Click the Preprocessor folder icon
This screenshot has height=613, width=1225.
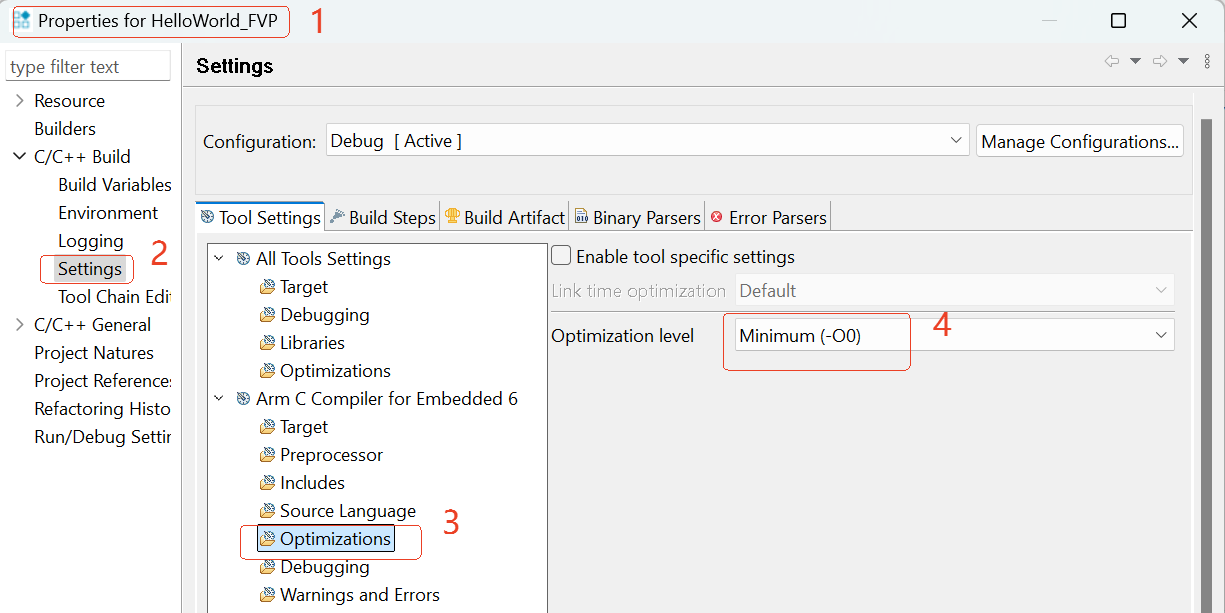[267, 455]
